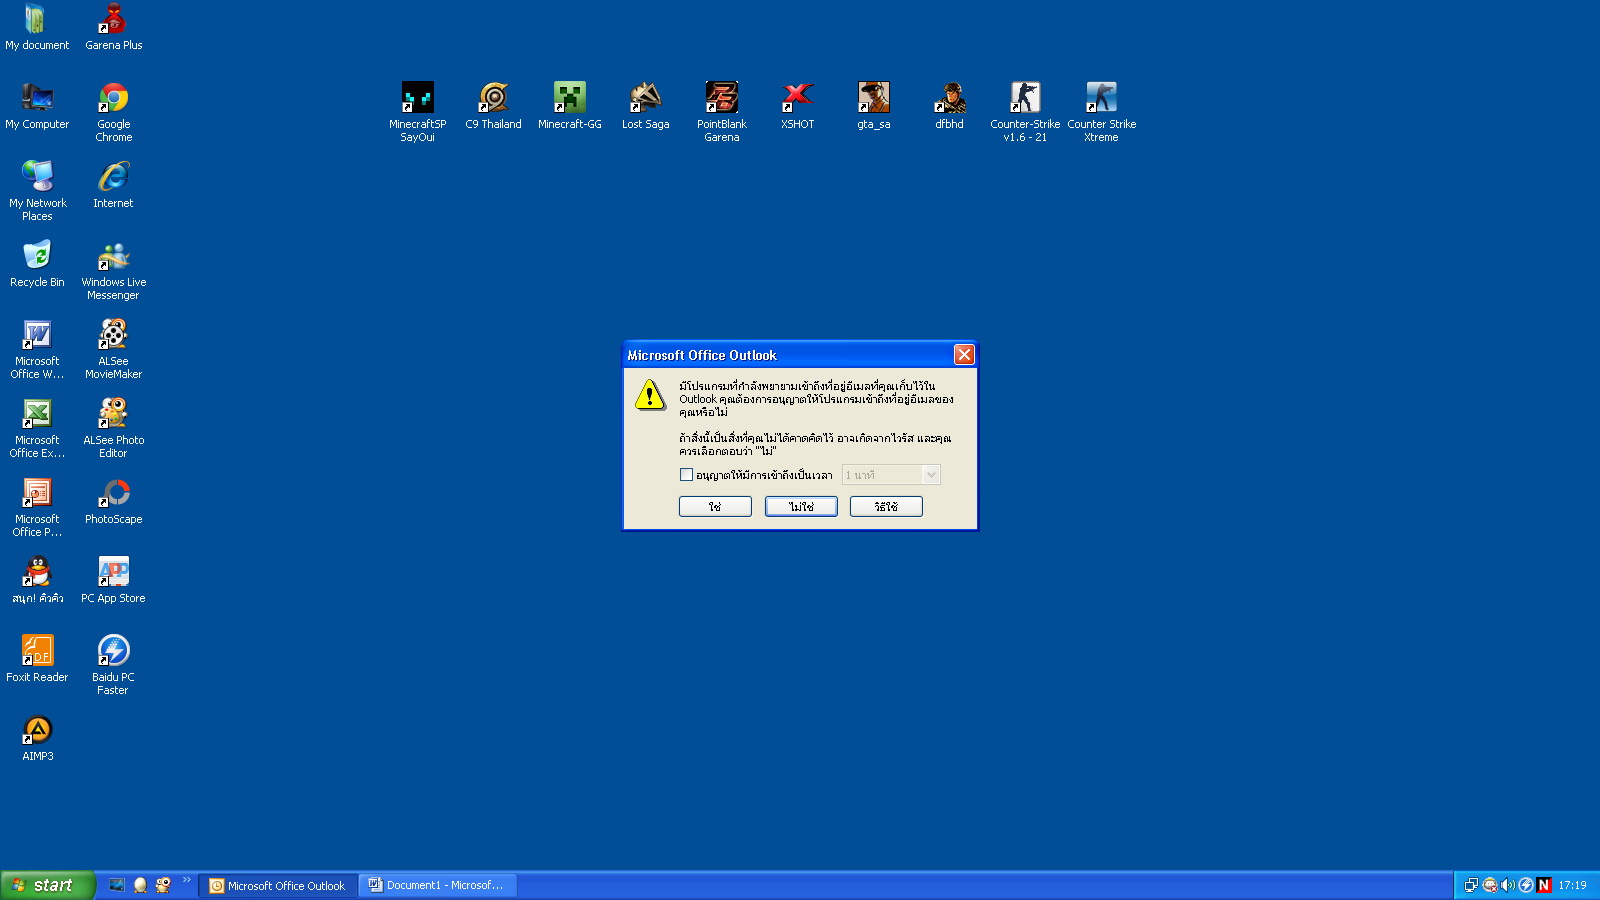Select the gta_sa desktop icon

tap(873, 105)
